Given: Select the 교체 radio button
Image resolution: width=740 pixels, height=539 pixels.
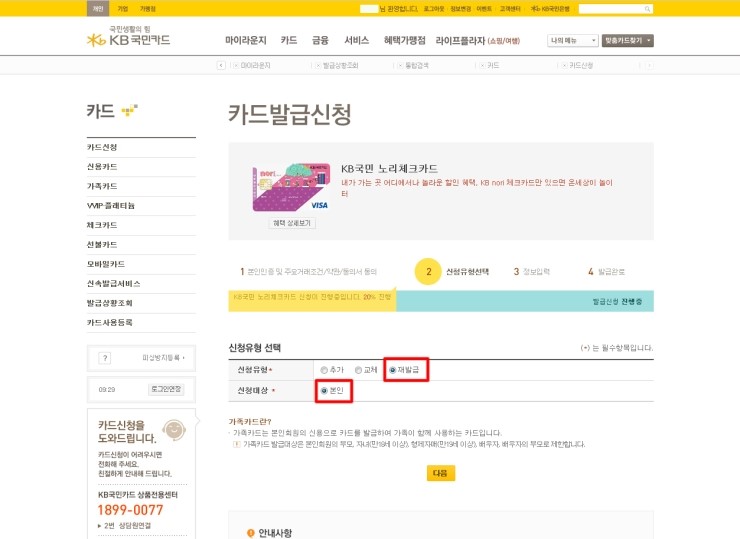Looking at the screenshot, I should click(358, 370).
